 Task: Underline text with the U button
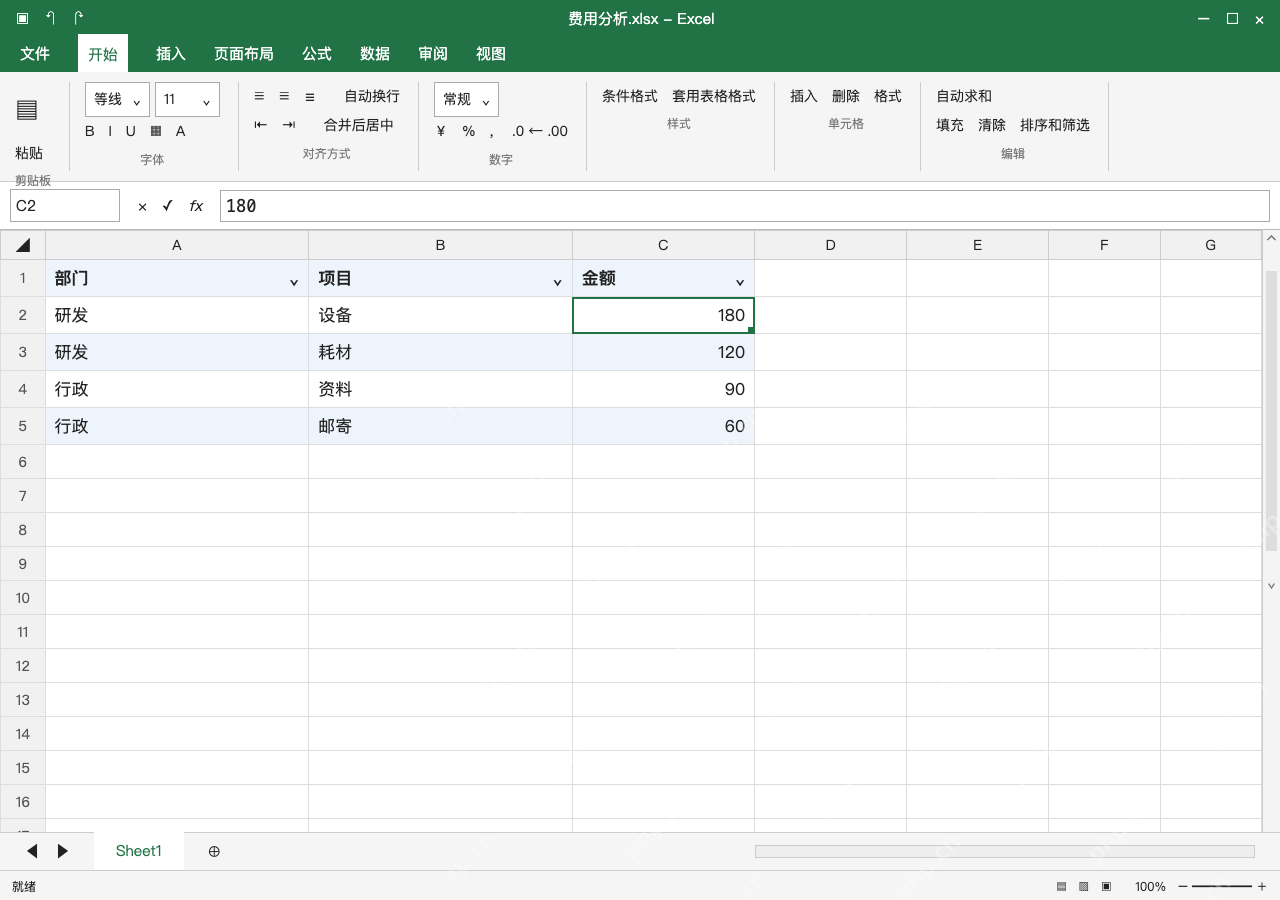click(130, 131)
